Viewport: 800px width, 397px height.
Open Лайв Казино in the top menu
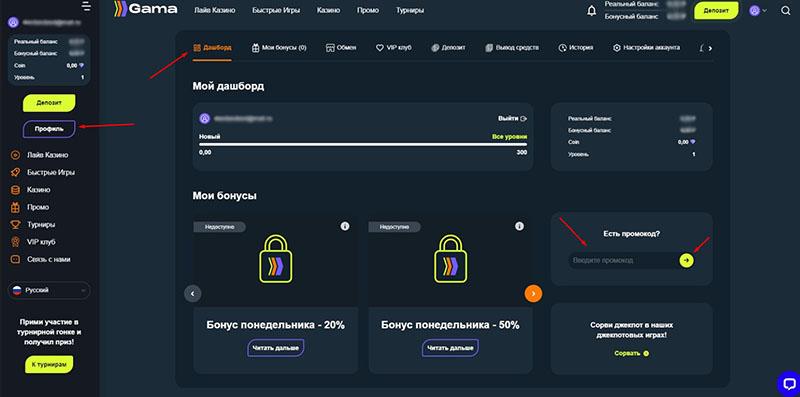coord(215,10)
